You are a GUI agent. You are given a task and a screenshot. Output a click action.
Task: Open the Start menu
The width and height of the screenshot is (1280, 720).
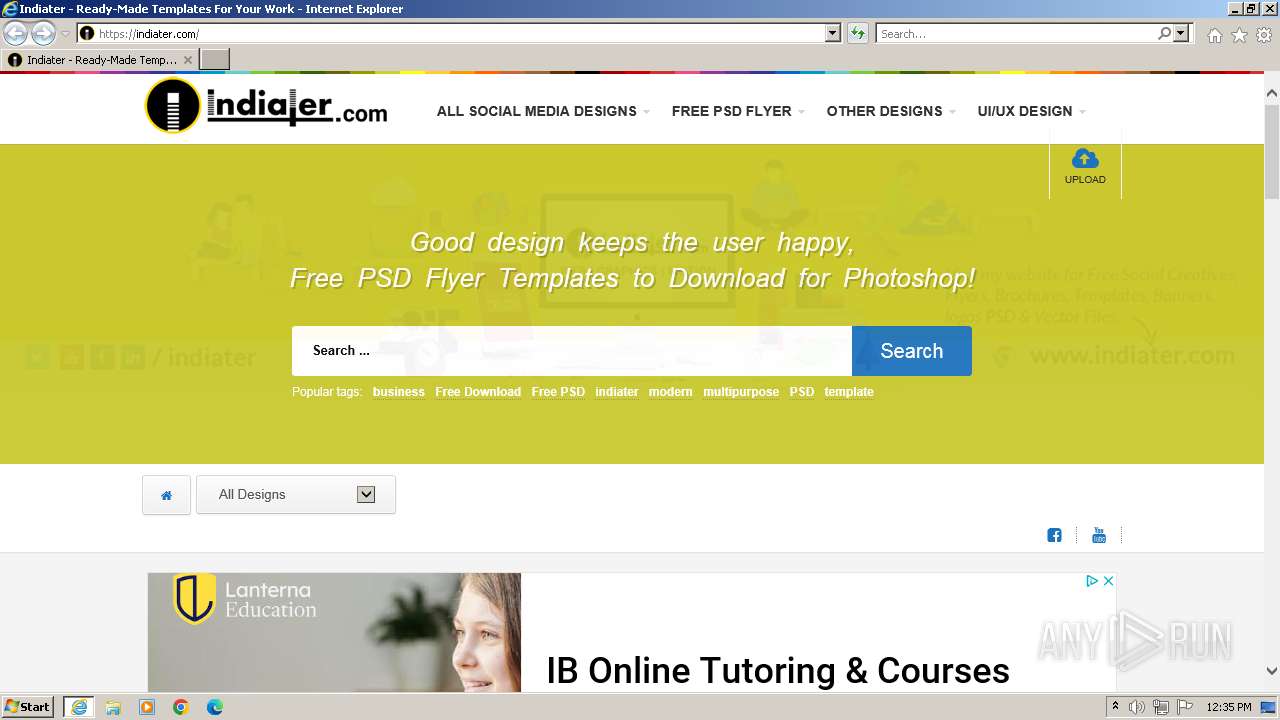coord(28,707)
